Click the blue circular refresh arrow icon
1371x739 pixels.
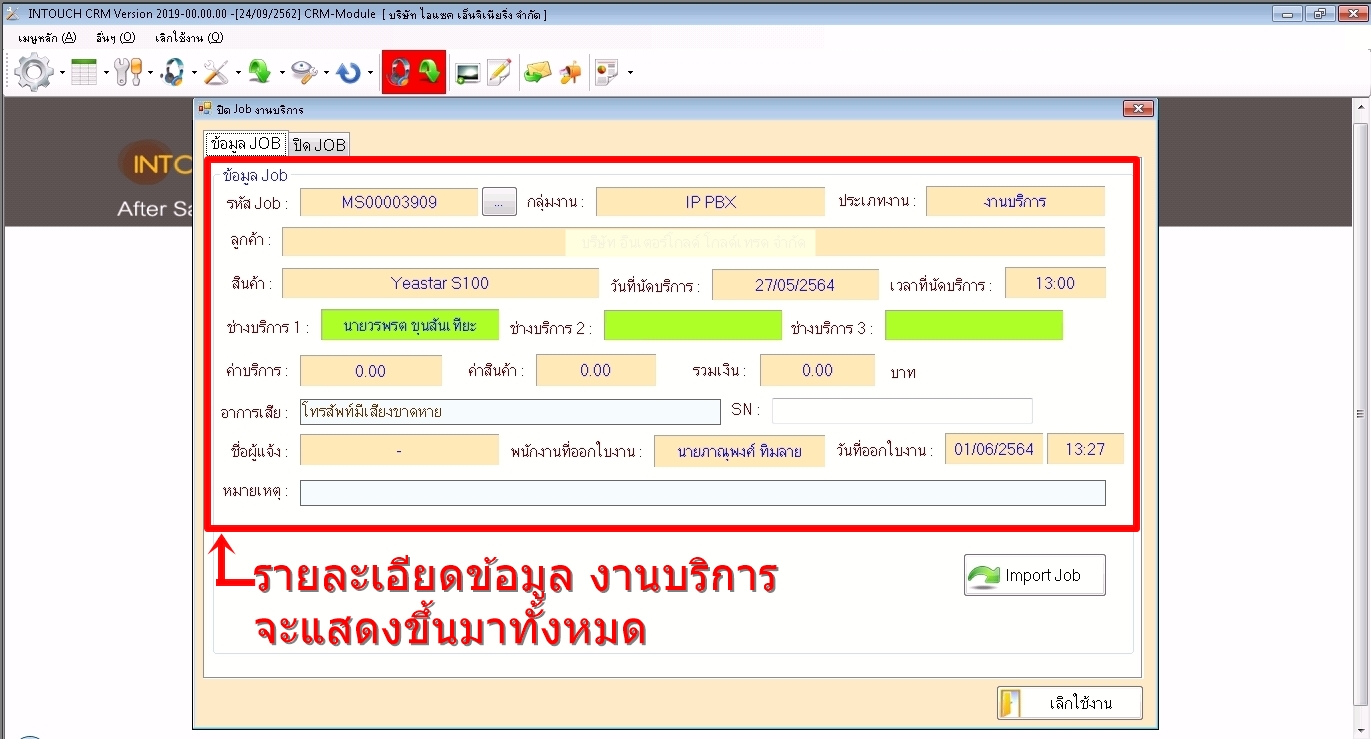point(348,73)
